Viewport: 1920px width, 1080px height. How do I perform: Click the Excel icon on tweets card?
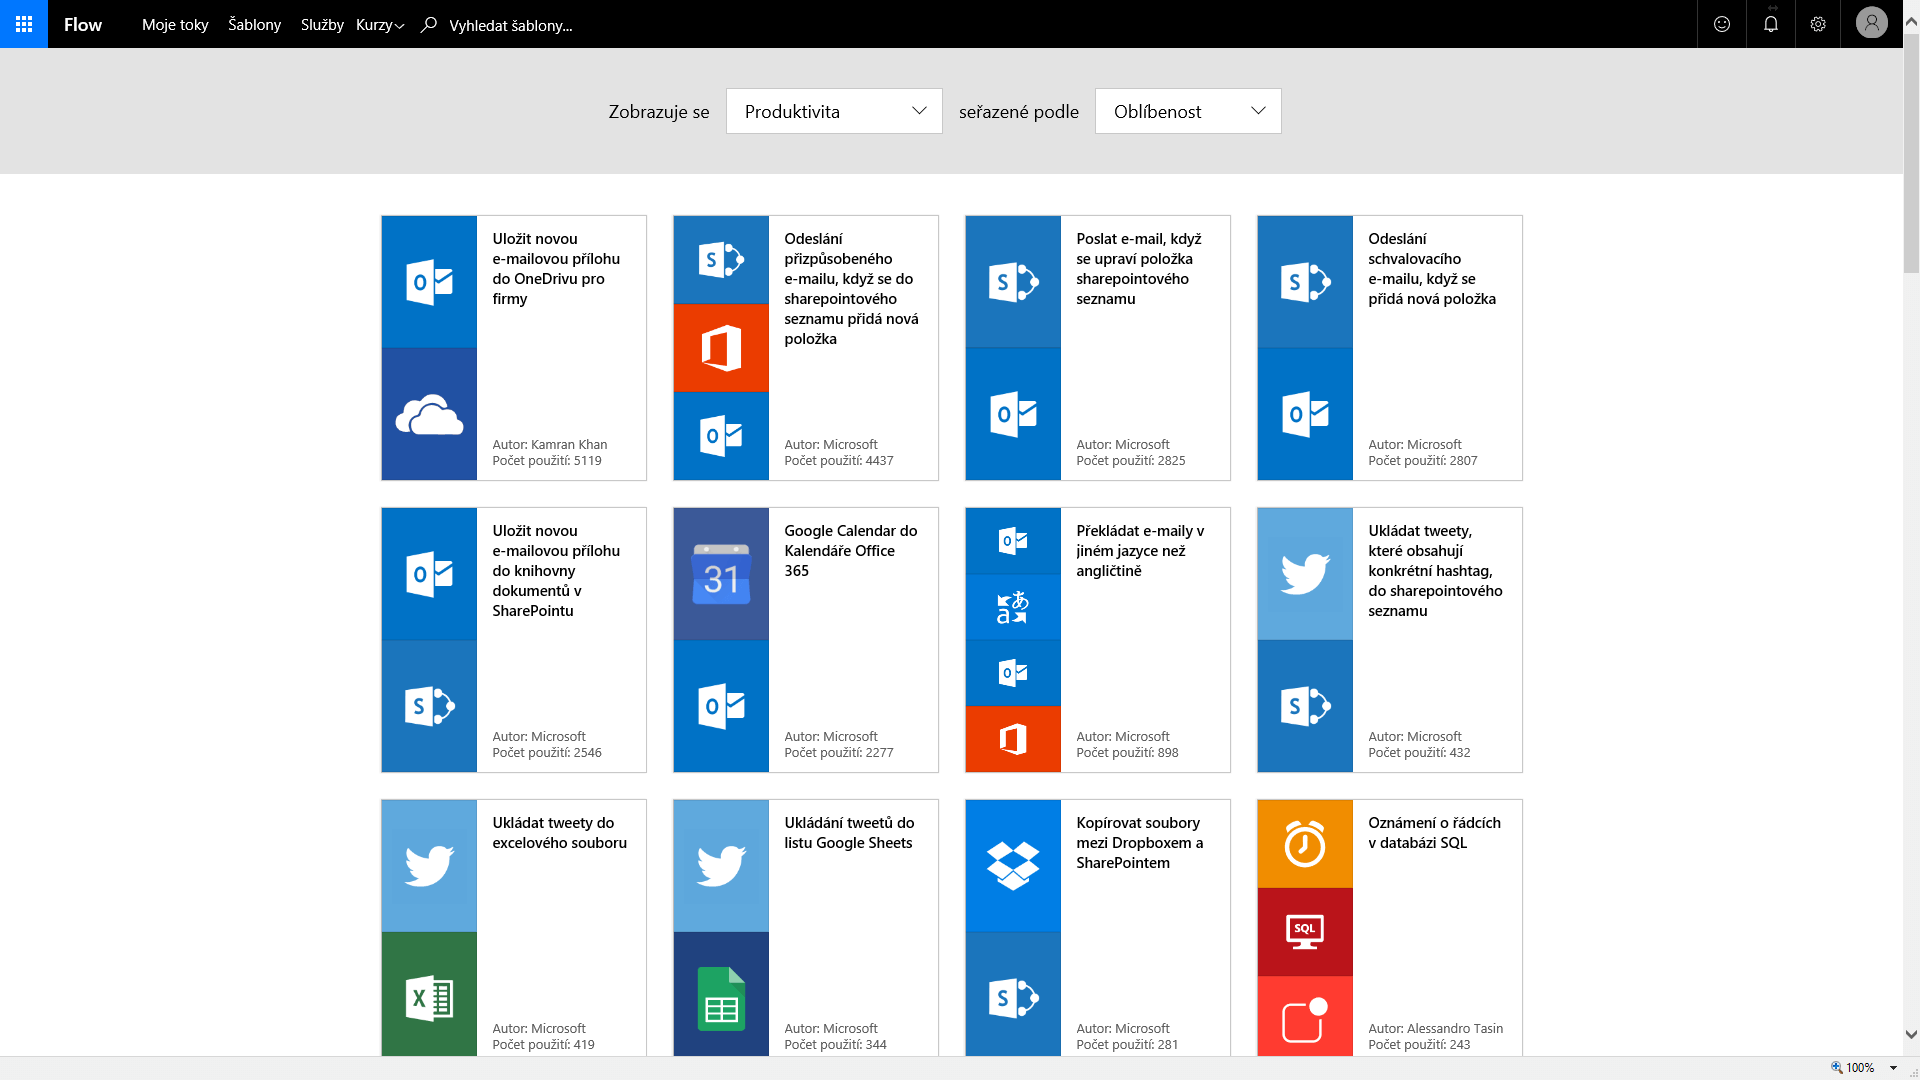click(429, 998)
